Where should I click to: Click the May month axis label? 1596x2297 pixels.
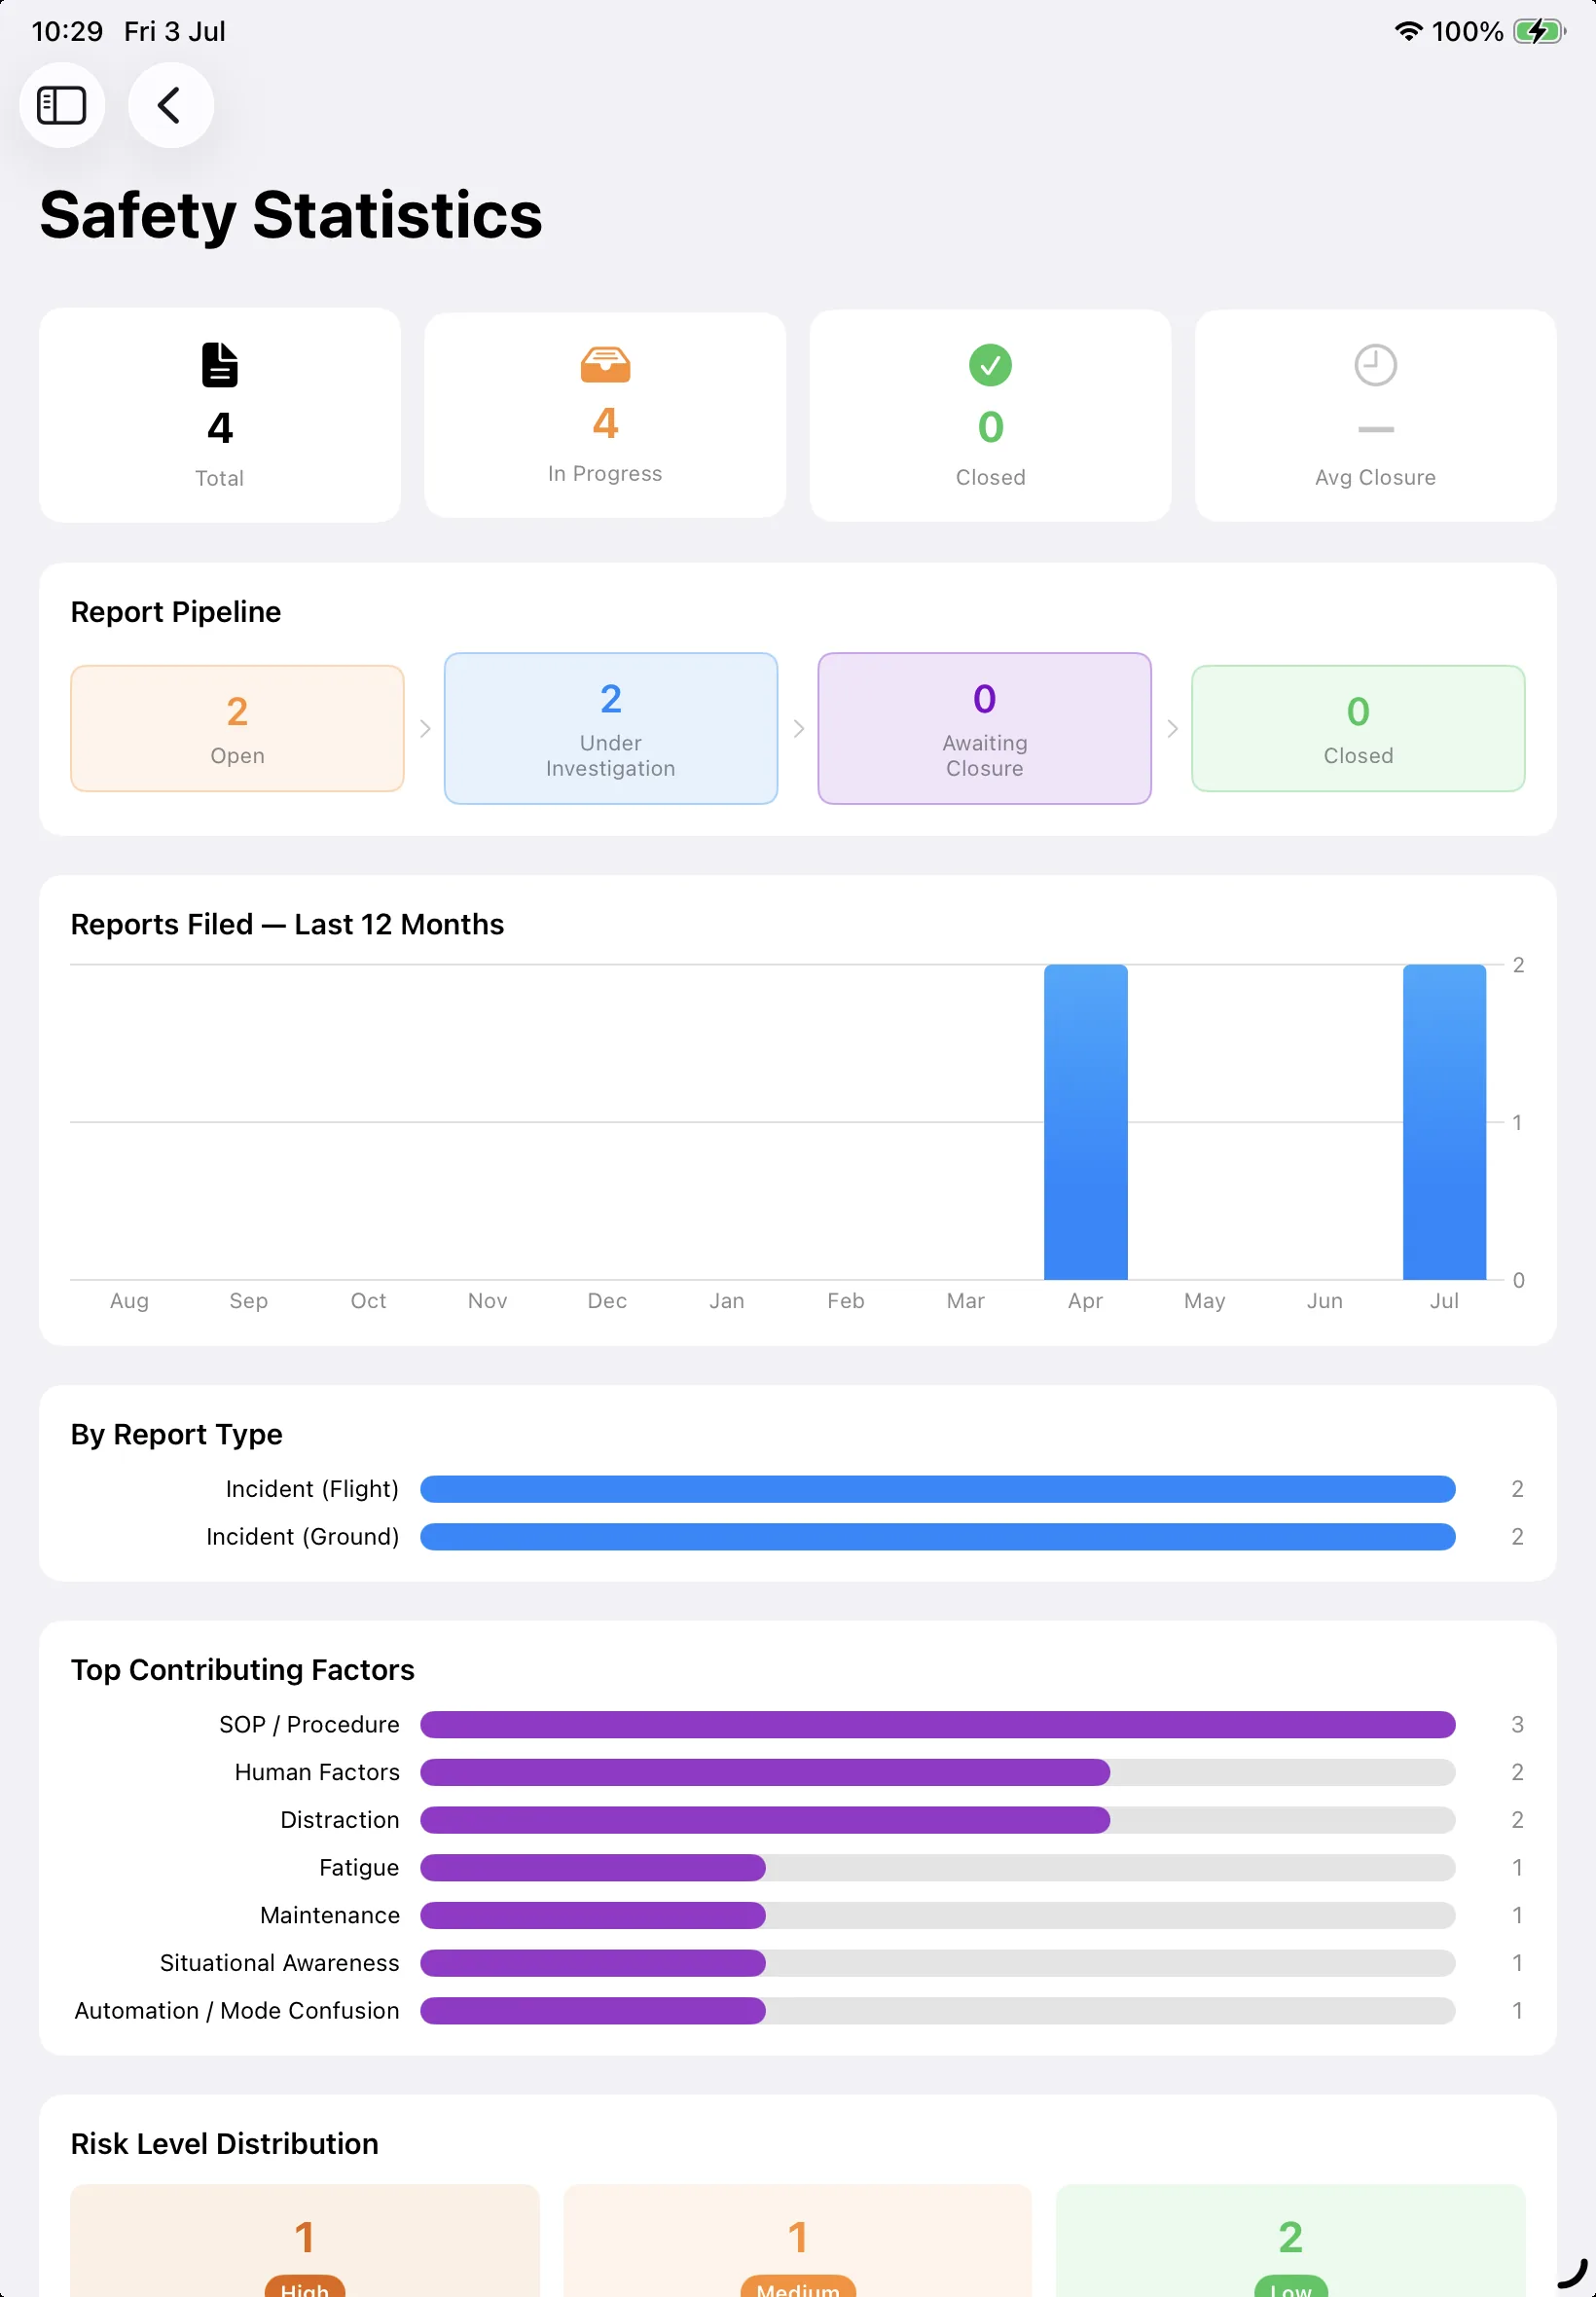point(1205,1301)
